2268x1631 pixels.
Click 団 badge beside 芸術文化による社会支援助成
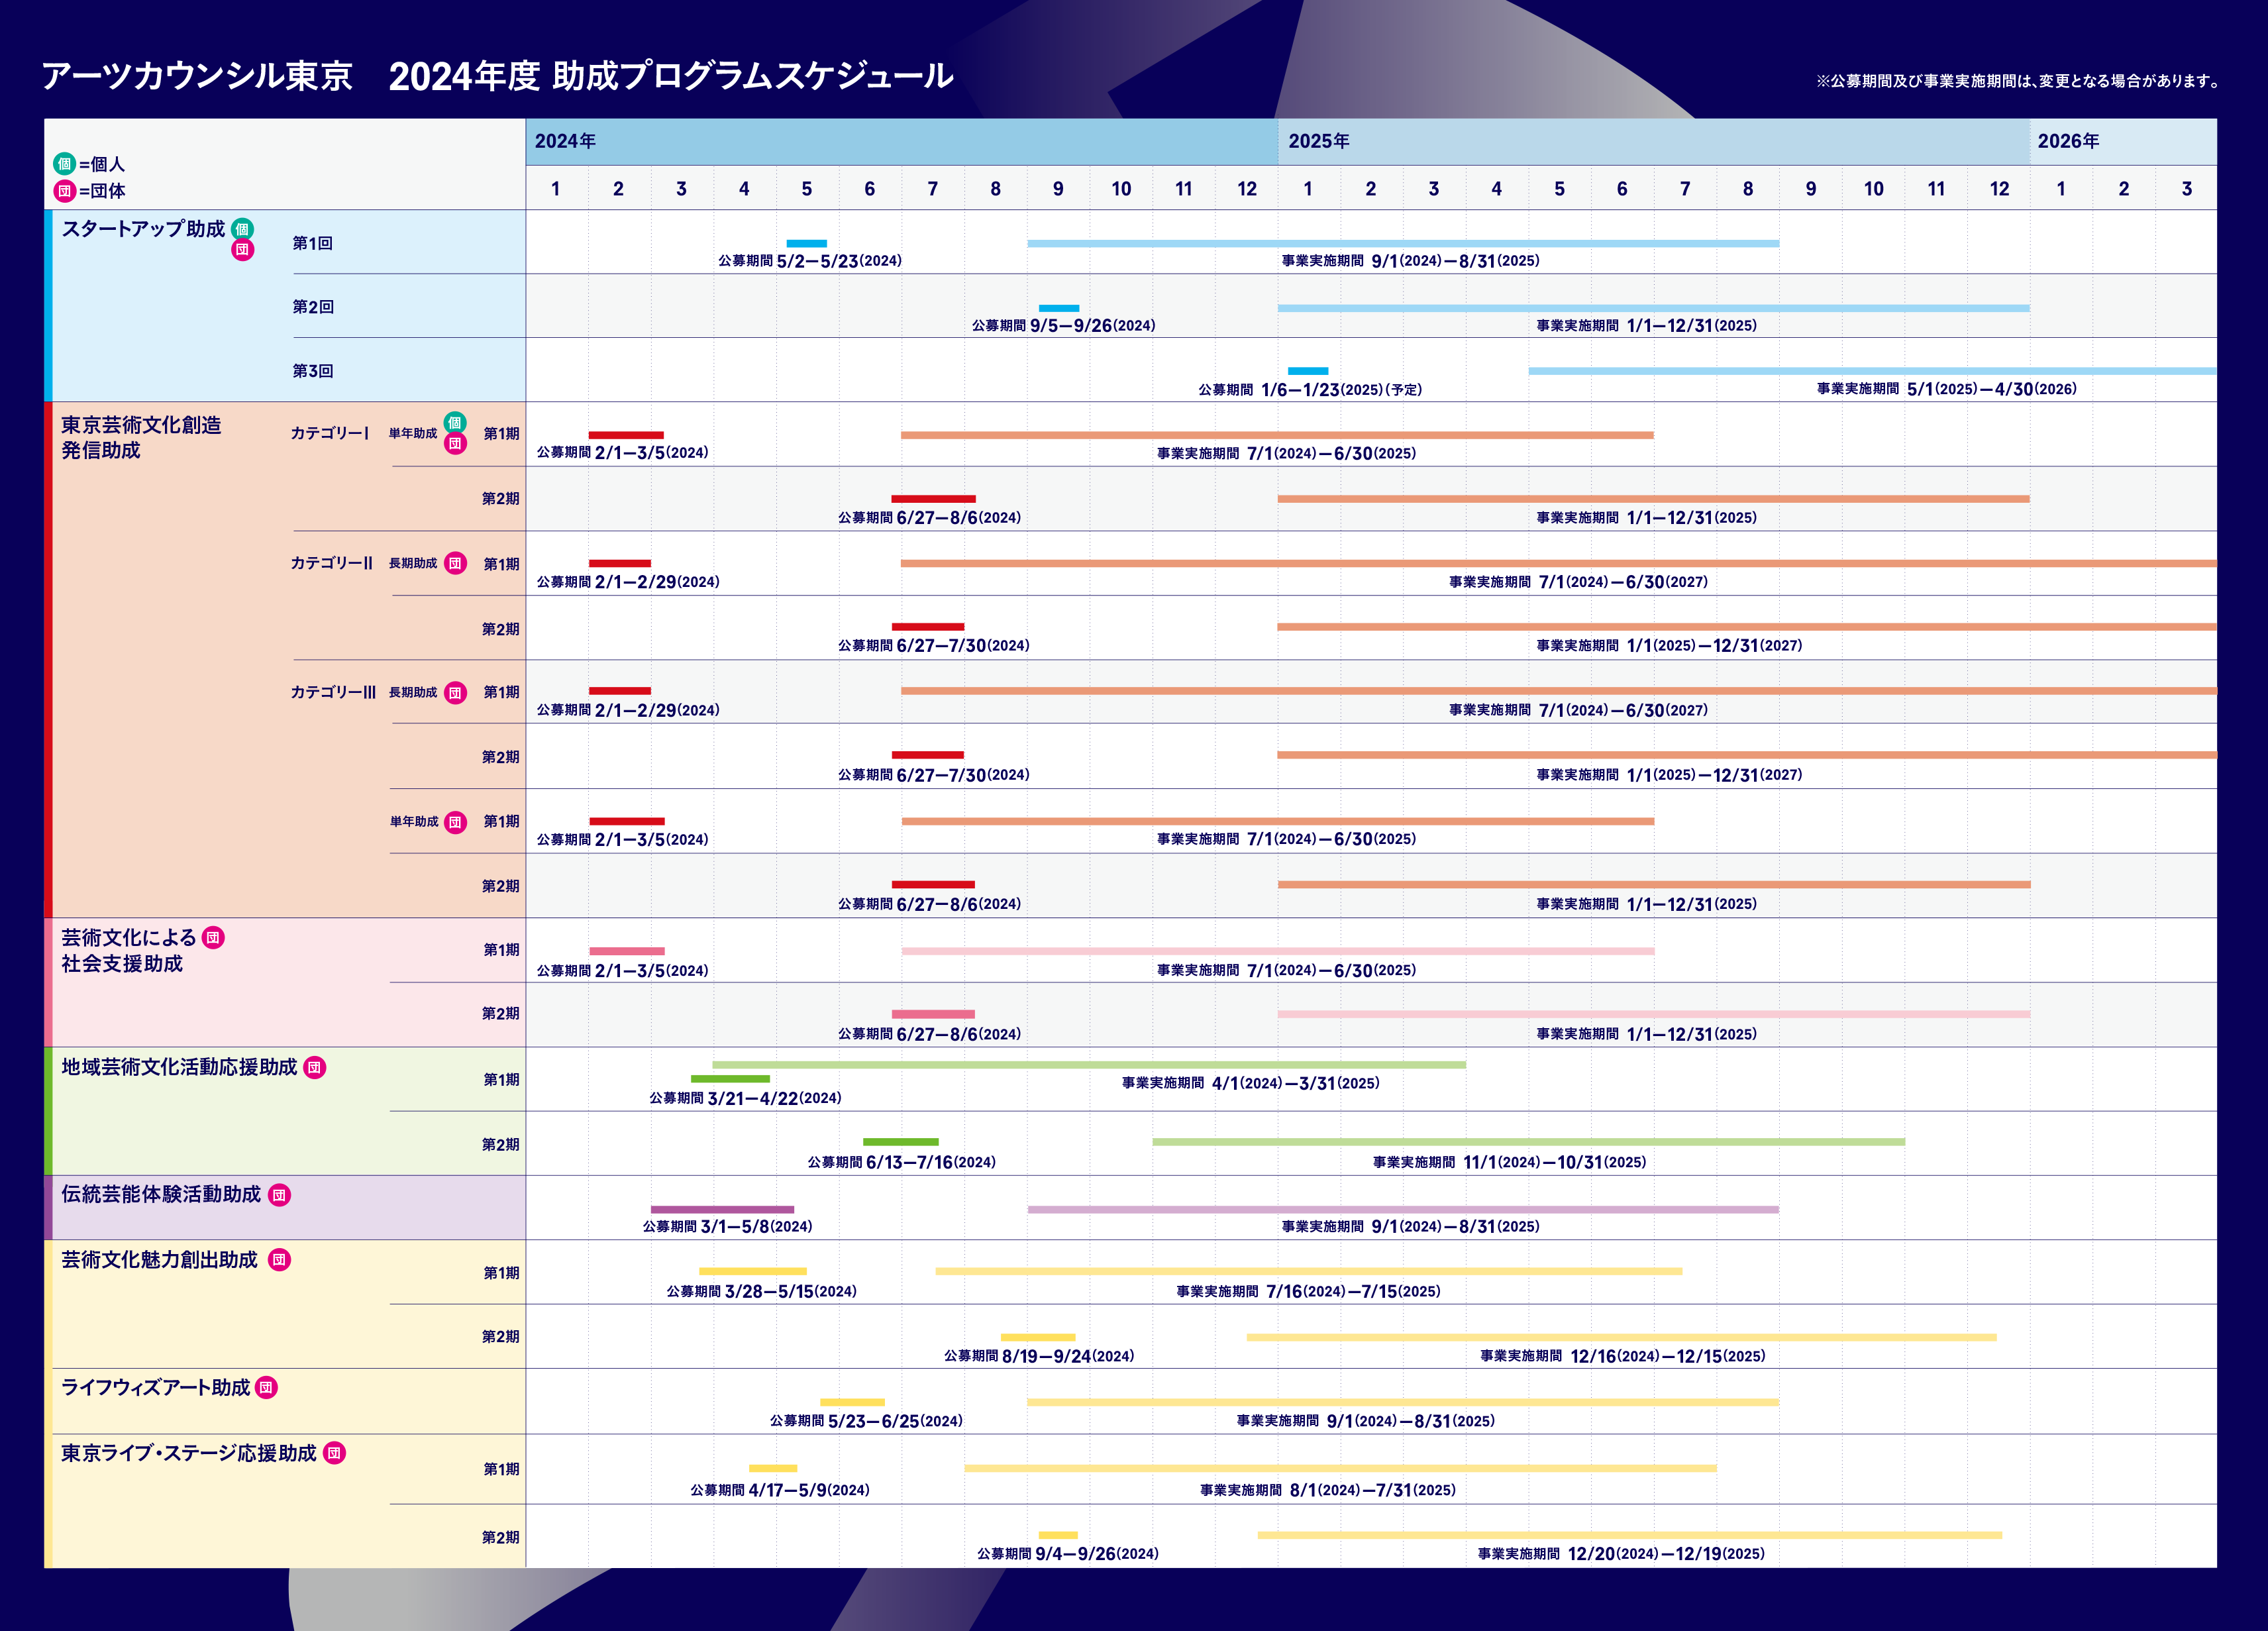coord(213,937)
